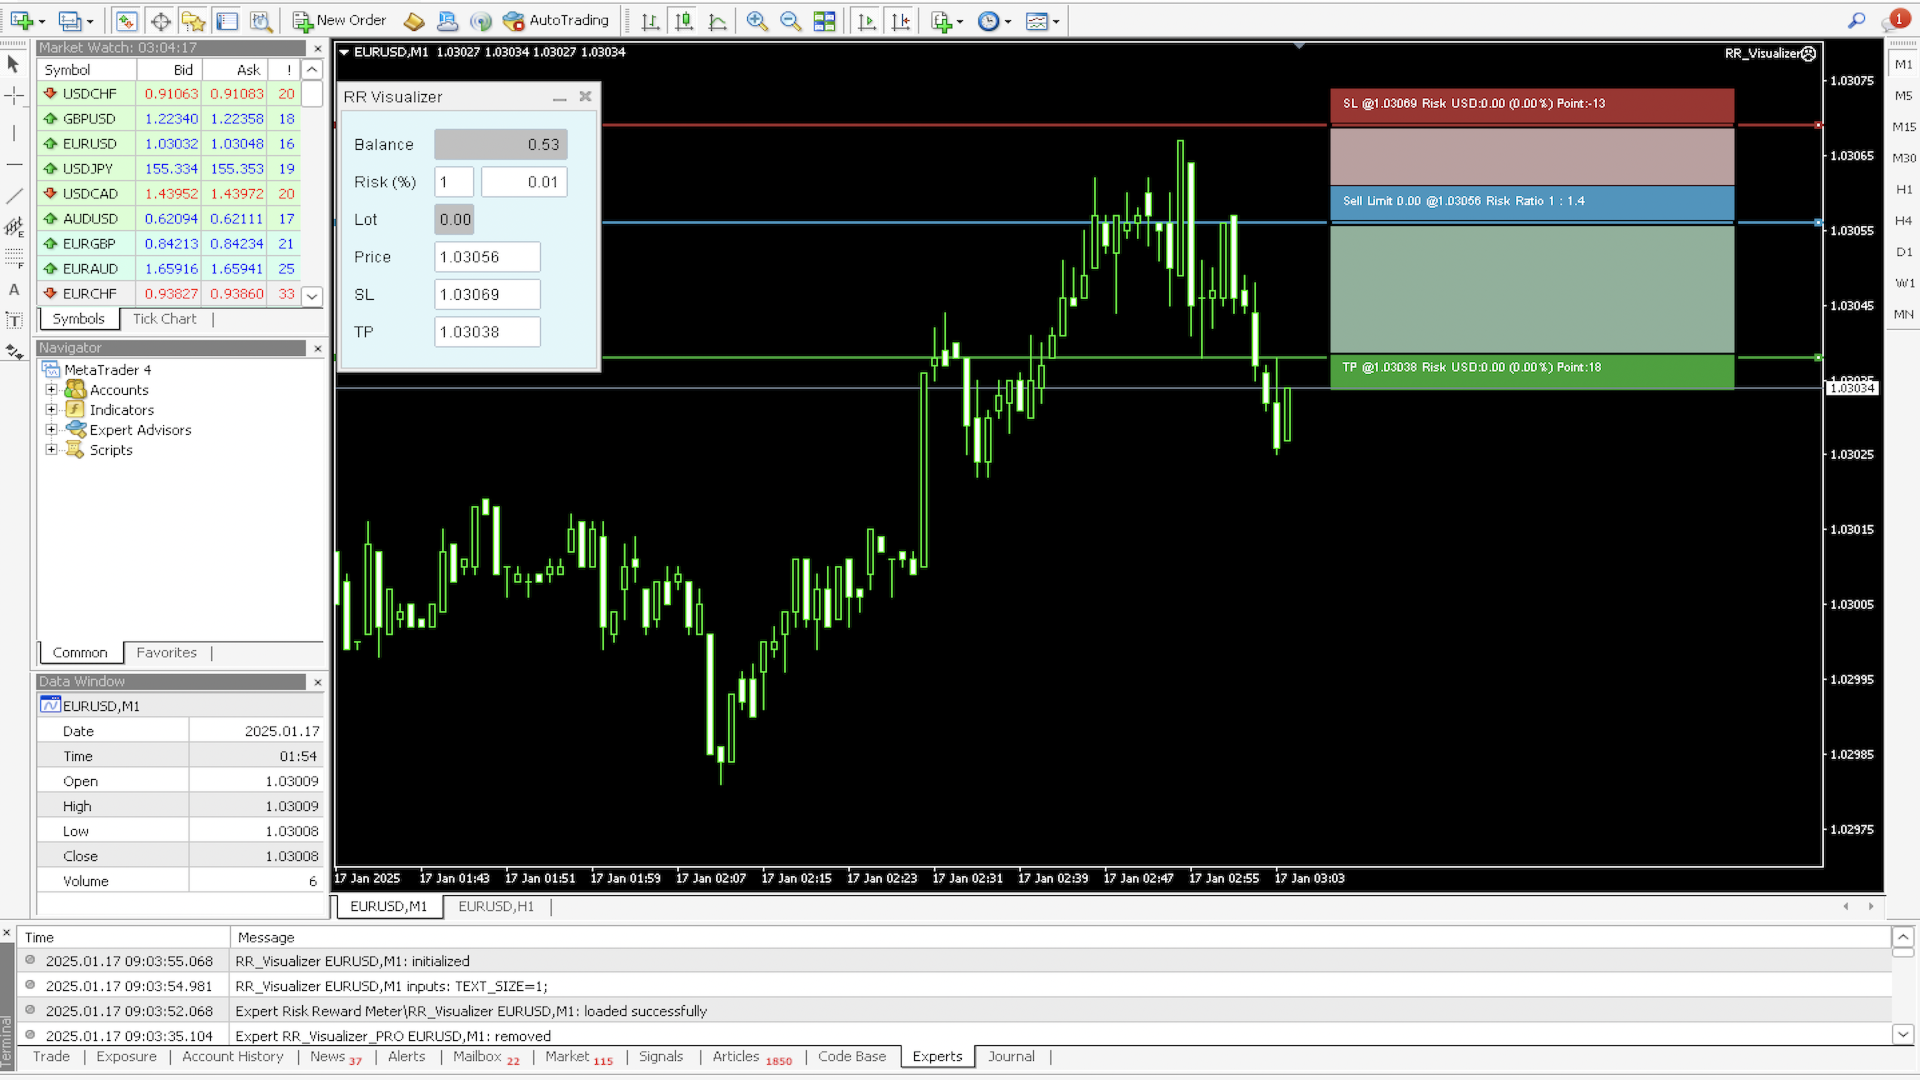This screenshot has width=1920, height=1080.
Task: Toggle Market Watch window icon
Action: (x=126, y=20)
